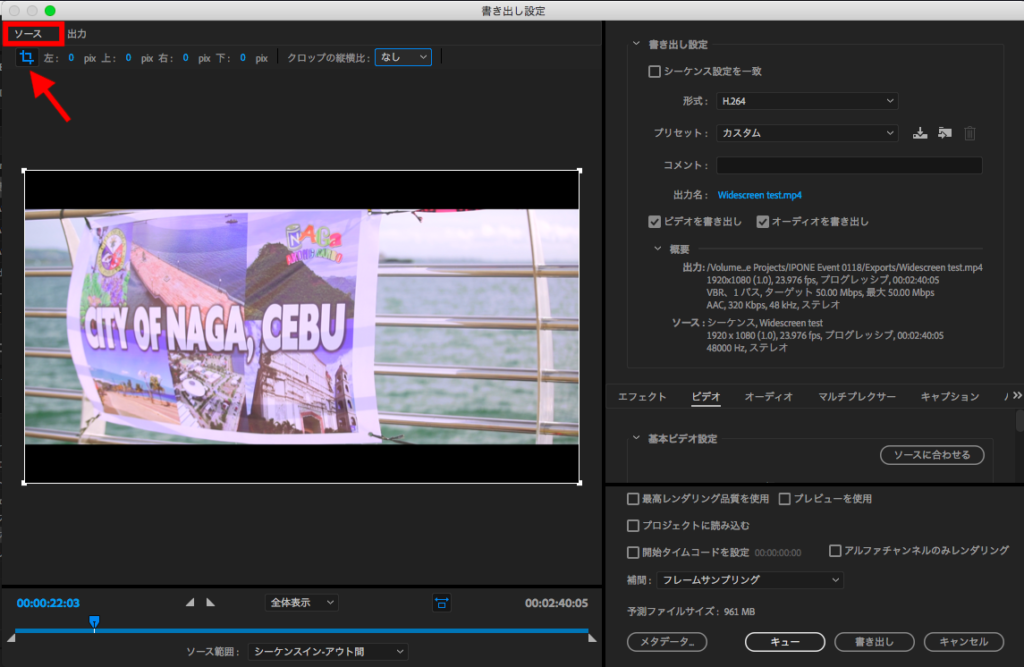The image size is (1024, 667).
Task: Enable the シーケンス設定を一致 checkbox
Action: pyautogui.click(x=655, y=72)
